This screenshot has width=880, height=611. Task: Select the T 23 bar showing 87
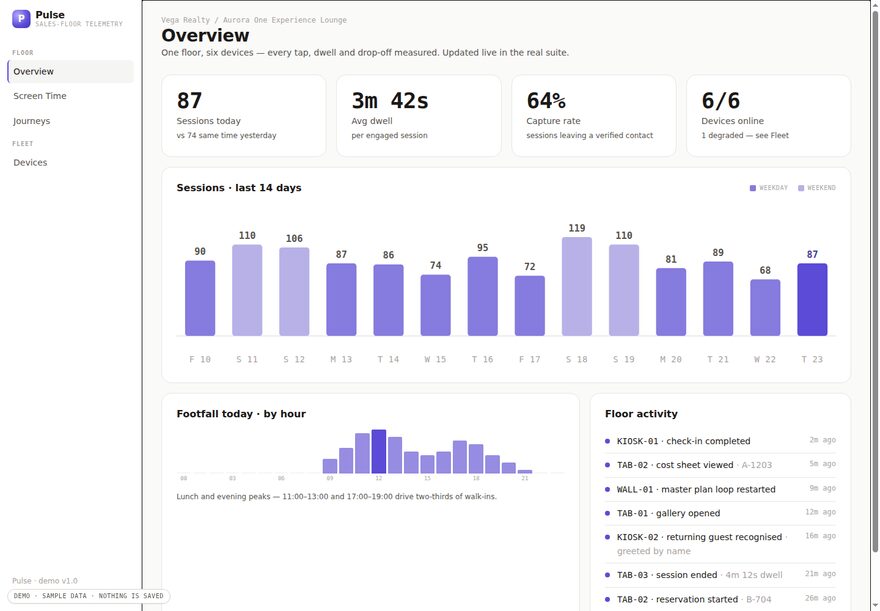coord(812,300)
